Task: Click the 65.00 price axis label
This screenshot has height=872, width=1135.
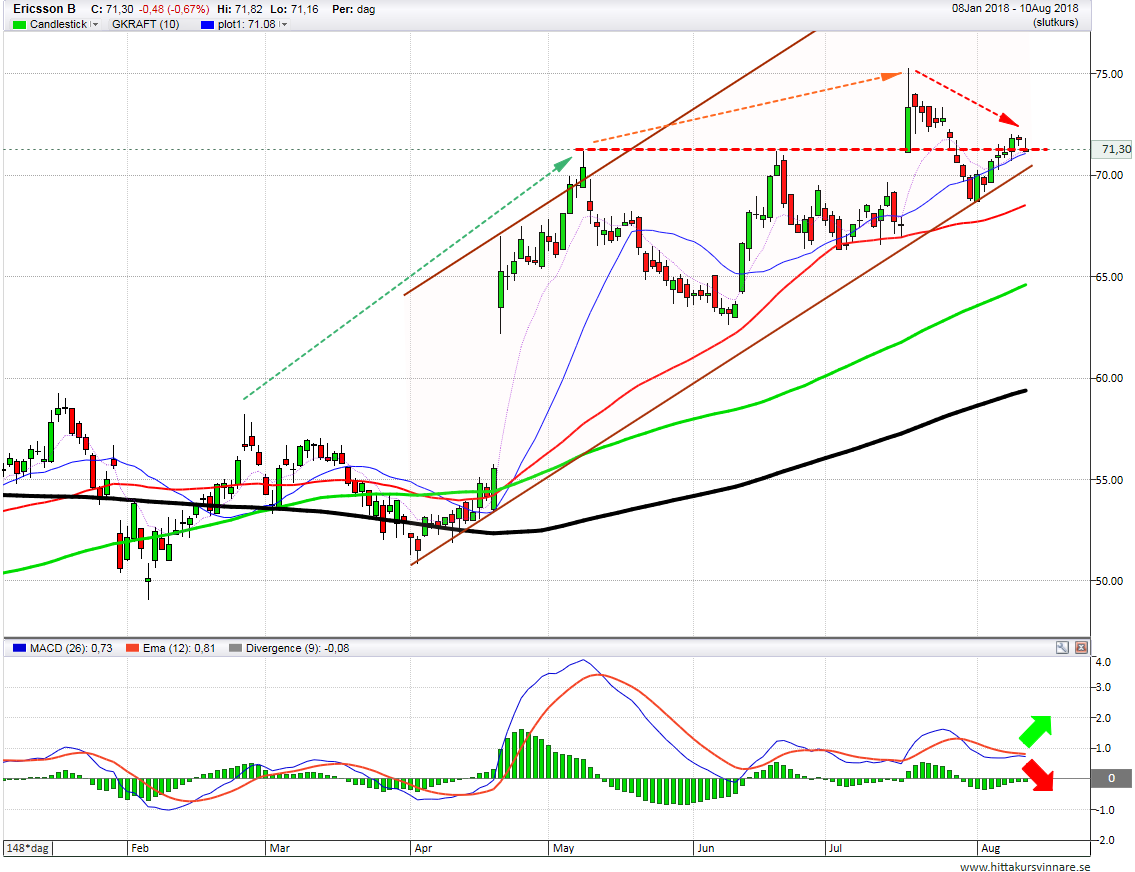Action: click(x=1109, y=277)
